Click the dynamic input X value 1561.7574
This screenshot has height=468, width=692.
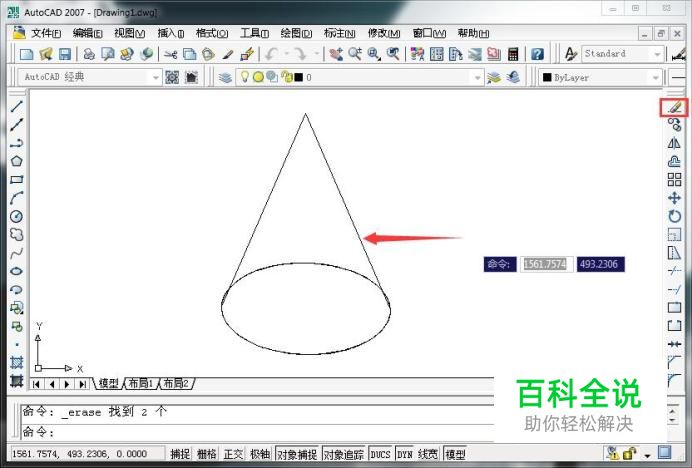pyautogui.click(x=545, y=264)
